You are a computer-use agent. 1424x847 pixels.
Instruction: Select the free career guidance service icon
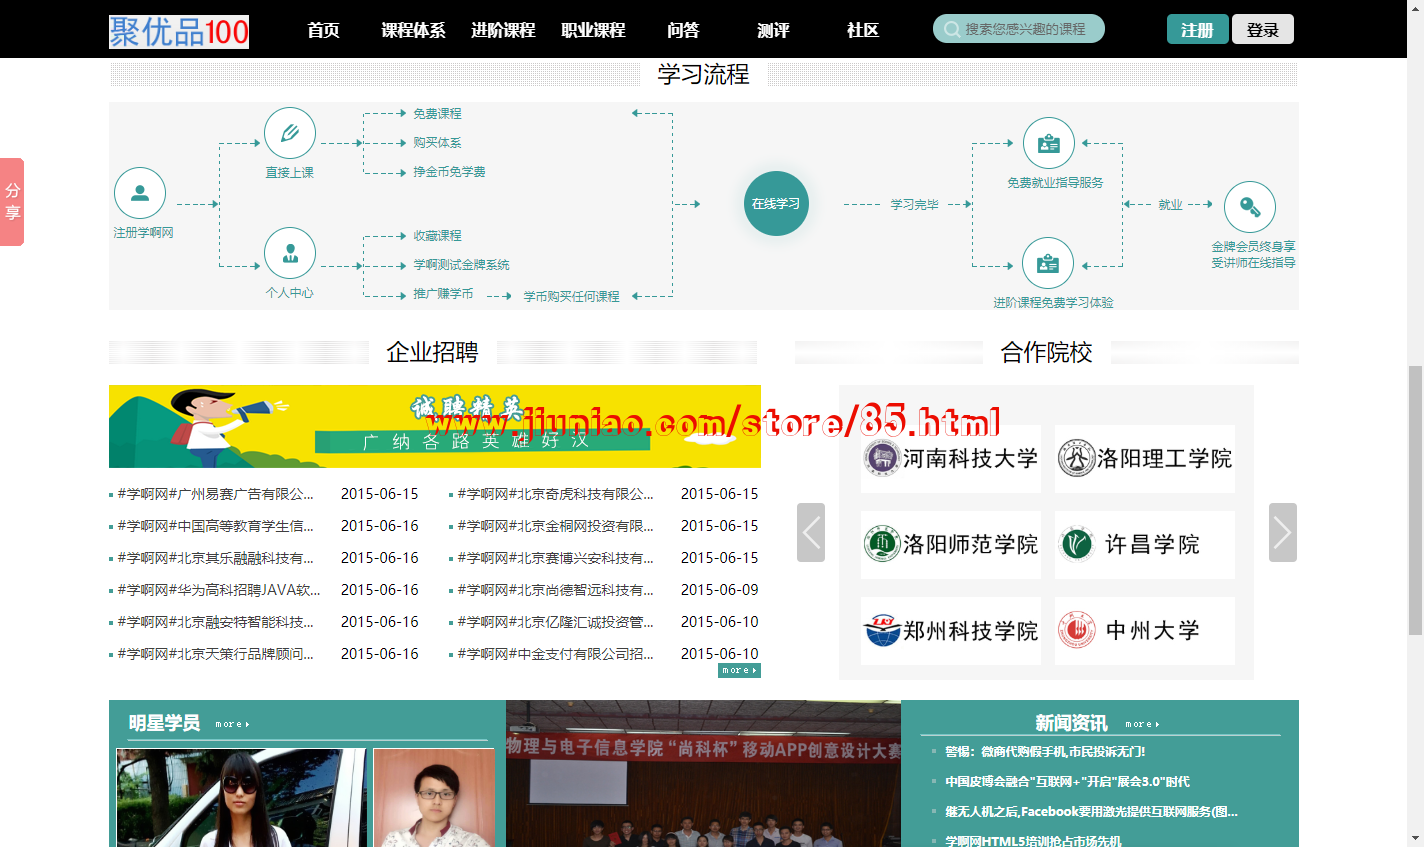1048,144
